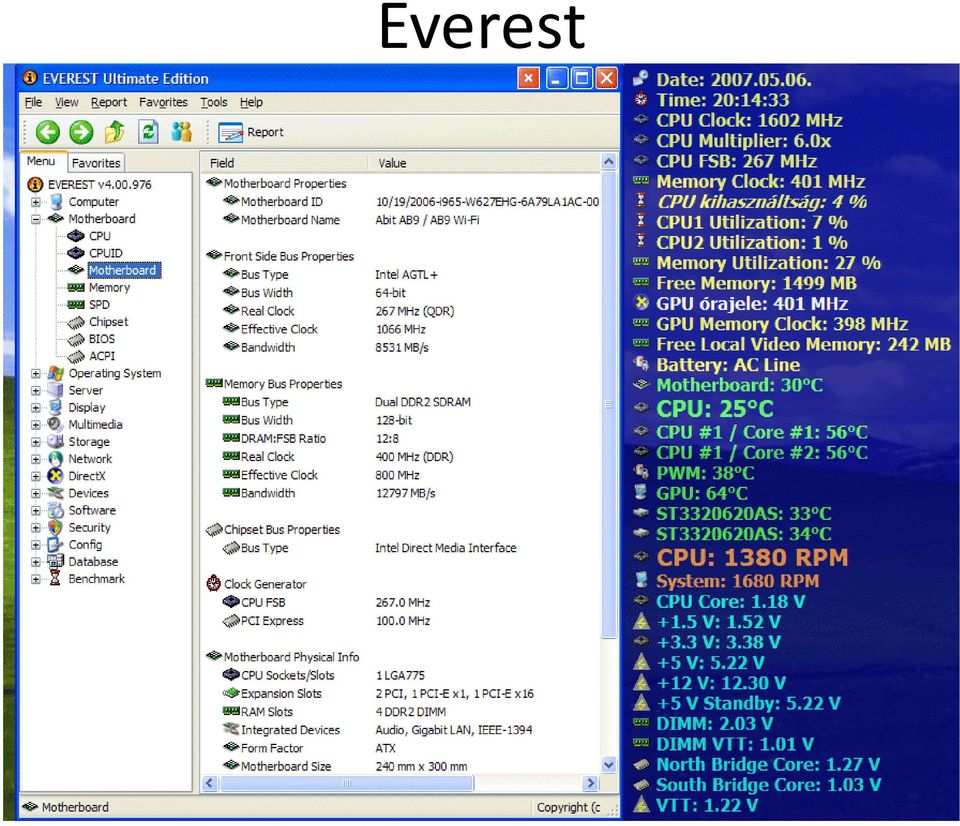Click the horizontal scrollbar right arrow
The width and height of the screenshot is (960, 826).
591,783
